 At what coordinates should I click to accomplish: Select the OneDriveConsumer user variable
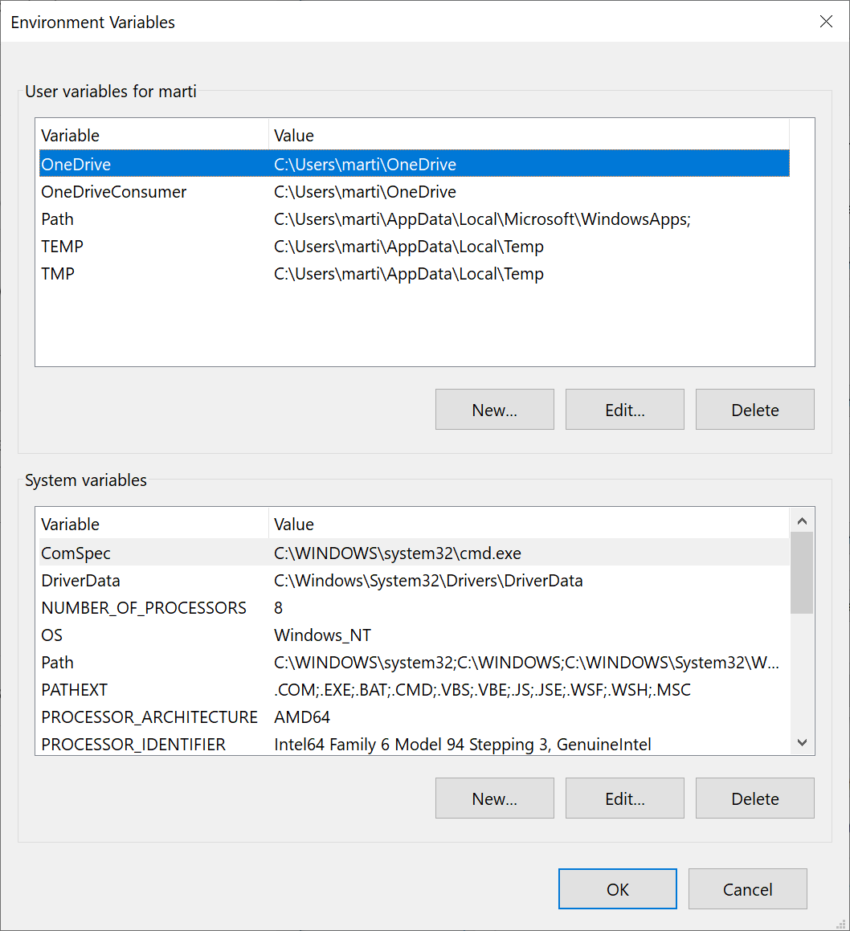click(114, 192)
